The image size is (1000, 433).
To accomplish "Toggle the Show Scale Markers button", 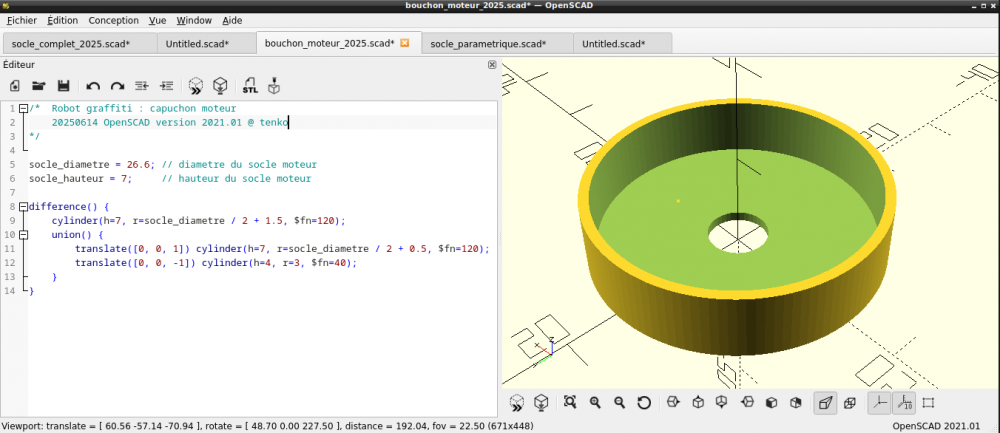I will coord(903,403).
